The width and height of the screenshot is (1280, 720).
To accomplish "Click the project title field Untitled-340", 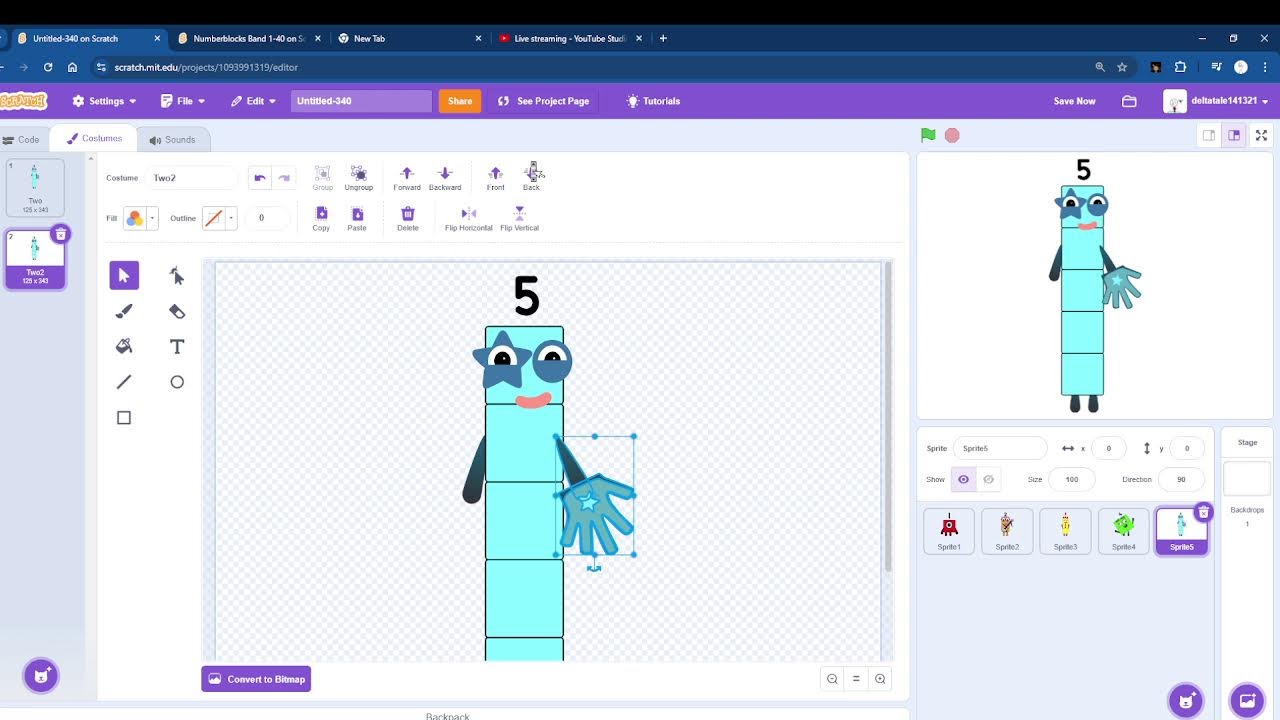I will click(x=361, y=101).
